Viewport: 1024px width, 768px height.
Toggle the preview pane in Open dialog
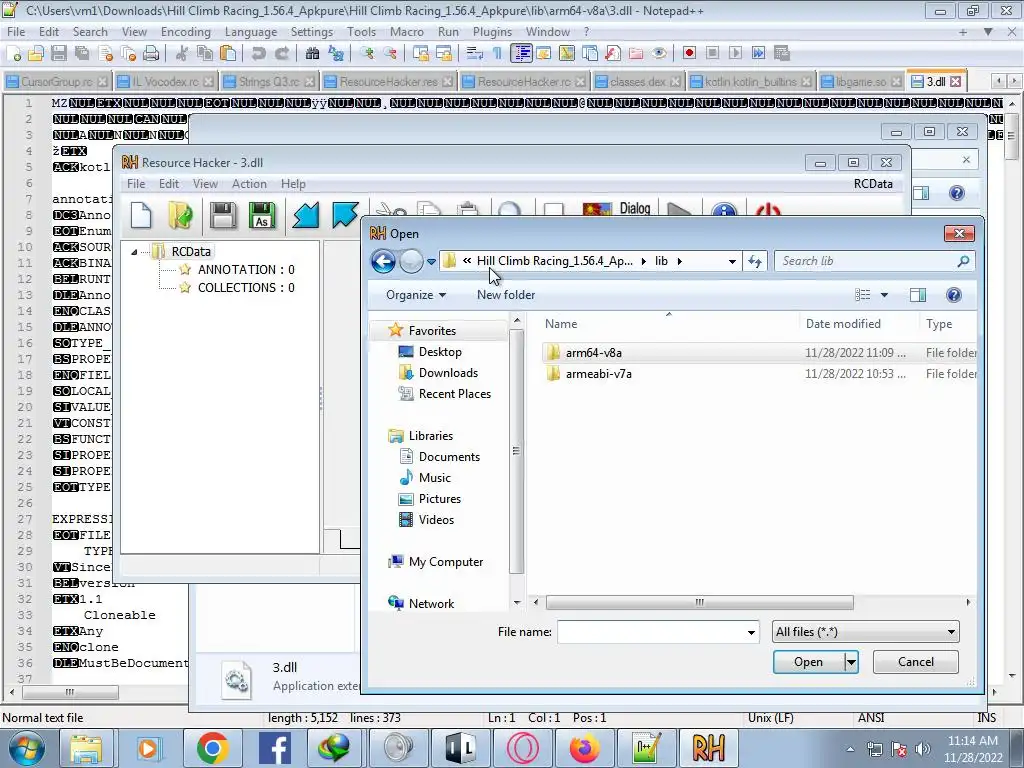[x=918, y=295]
